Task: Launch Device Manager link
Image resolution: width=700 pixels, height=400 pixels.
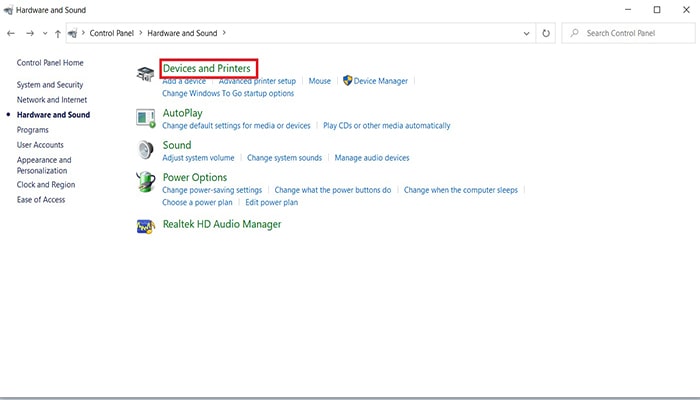Action: pyautogui.click(x=381, y=81)
